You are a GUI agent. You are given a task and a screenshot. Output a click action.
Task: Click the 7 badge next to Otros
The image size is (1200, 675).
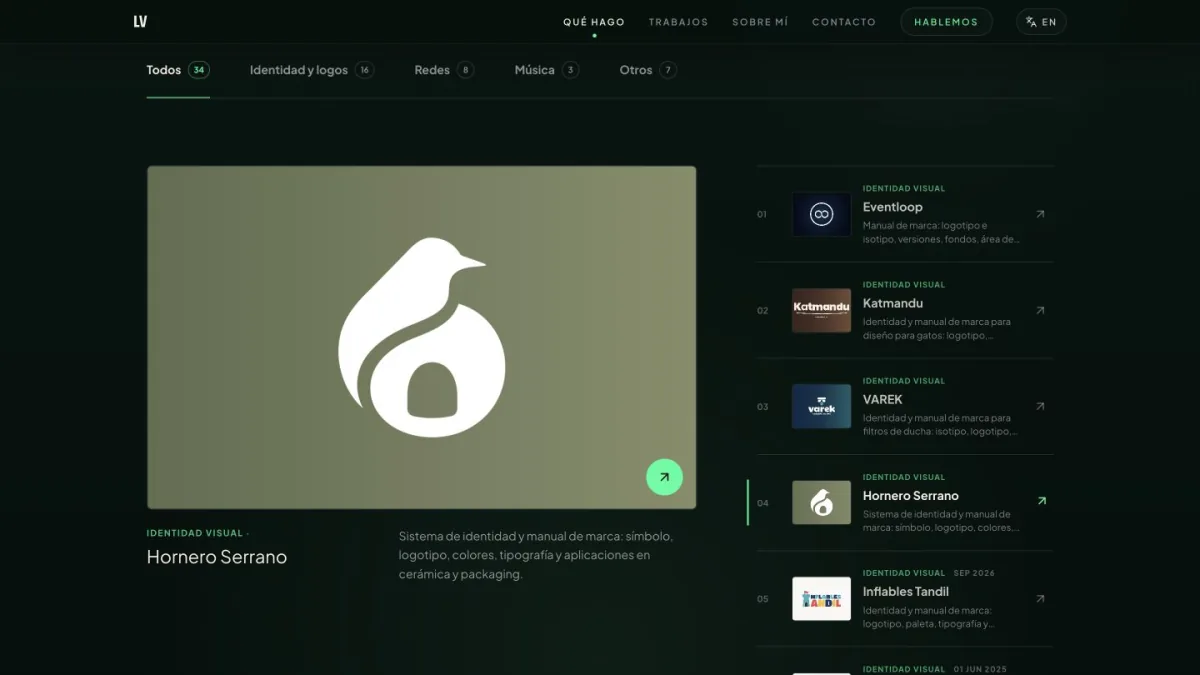click(x=668, y=70)
